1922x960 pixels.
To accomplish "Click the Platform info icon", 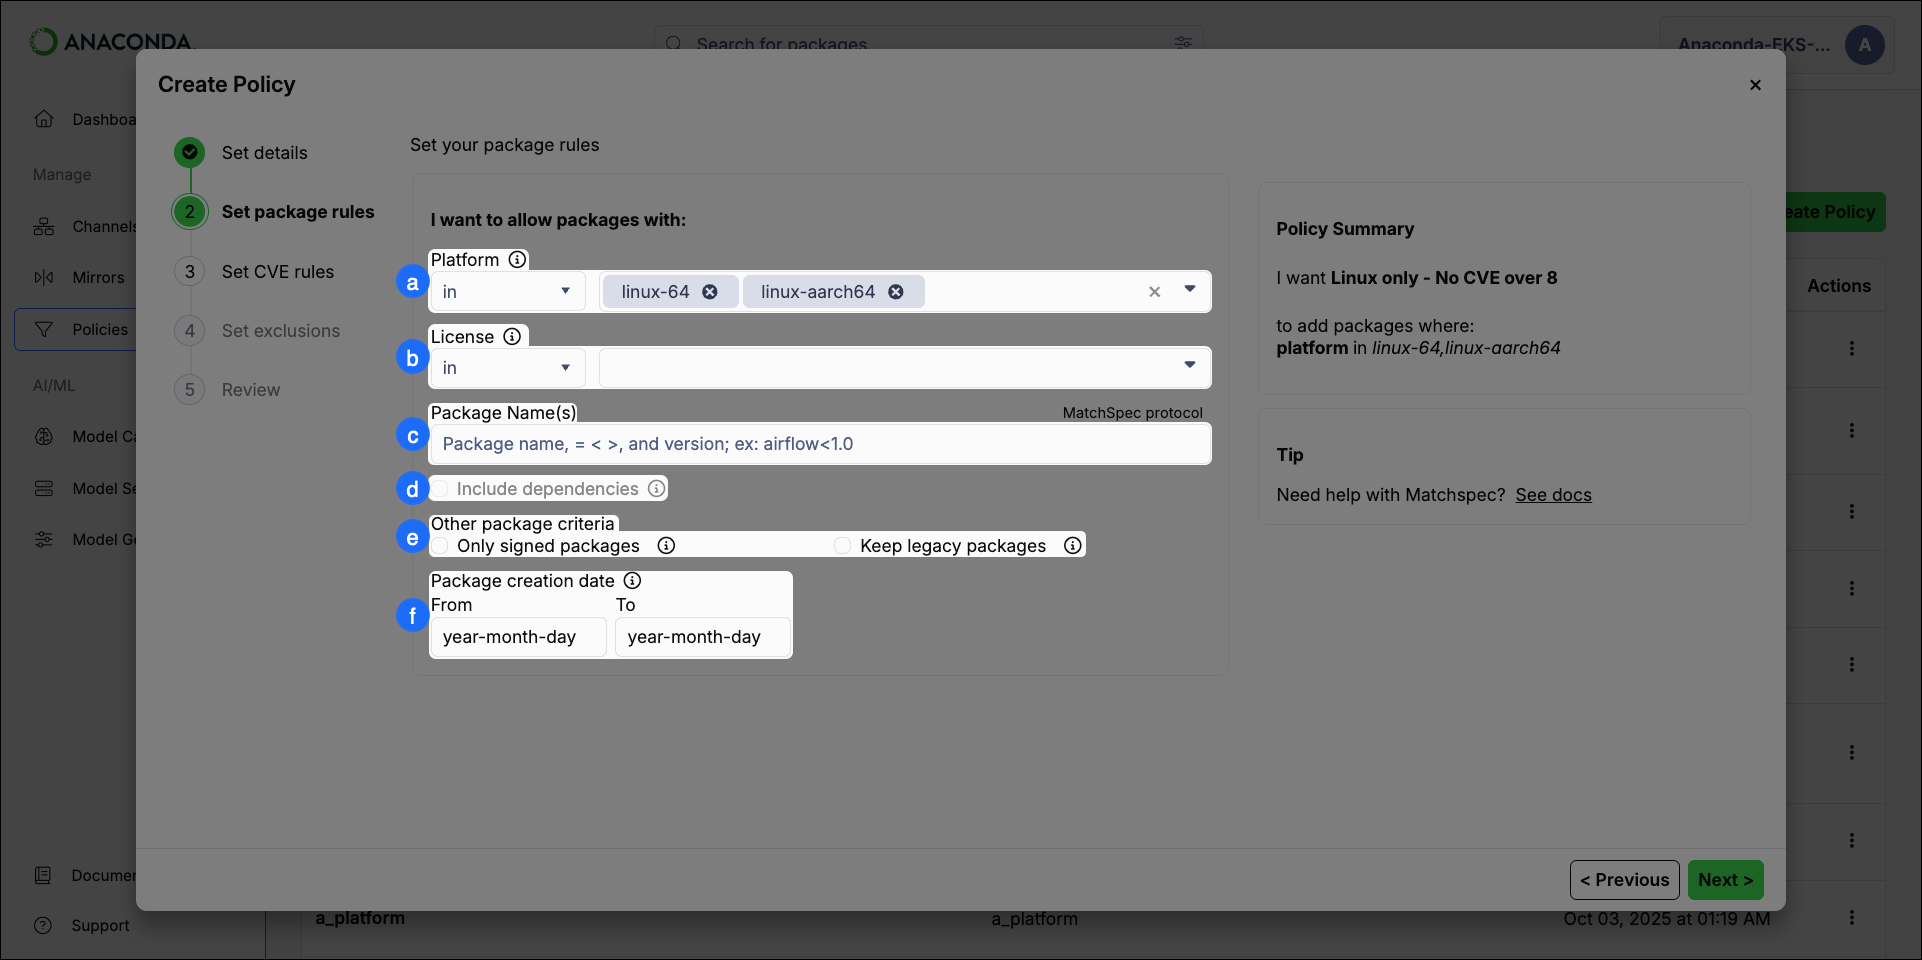I will click(517, 260).
